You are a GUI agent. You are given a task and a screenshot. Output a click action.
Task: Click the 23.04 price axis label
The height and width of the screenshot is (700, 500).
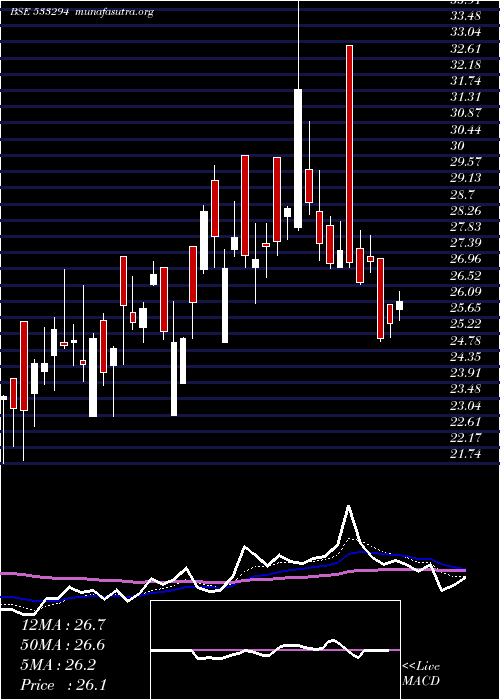(x=466, y=406)
